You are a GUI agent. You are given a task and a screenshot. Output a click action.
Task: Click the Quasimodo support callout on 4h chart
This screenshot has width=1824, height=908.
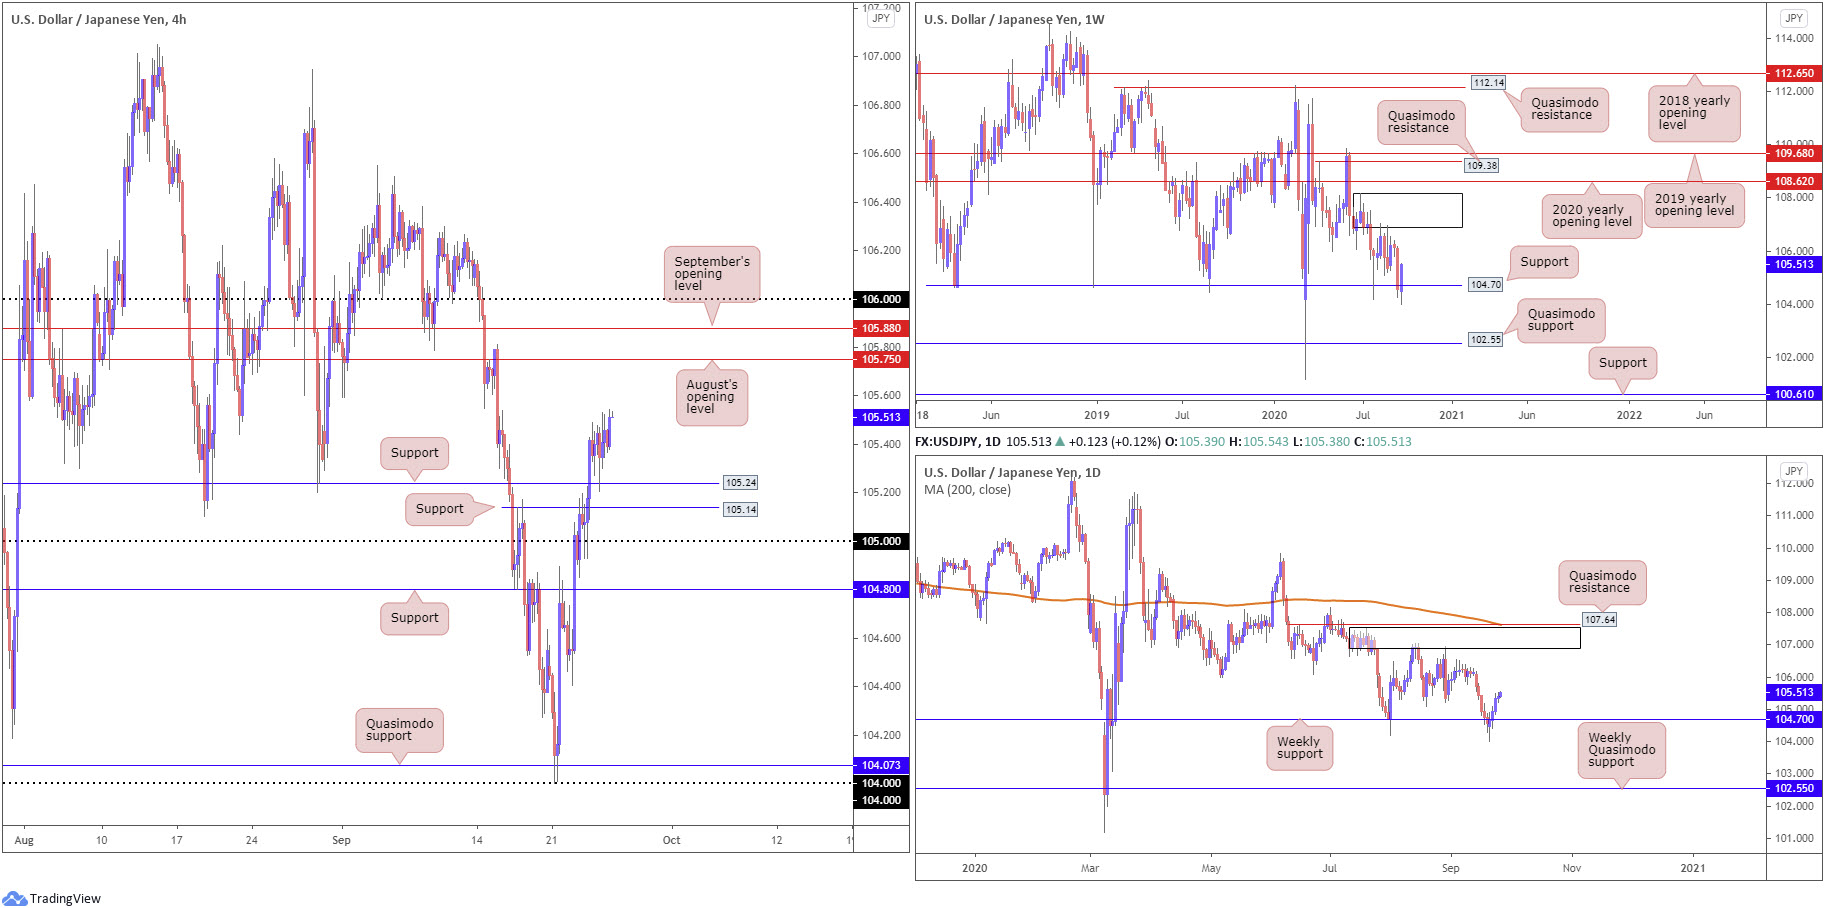pos(399,730)
